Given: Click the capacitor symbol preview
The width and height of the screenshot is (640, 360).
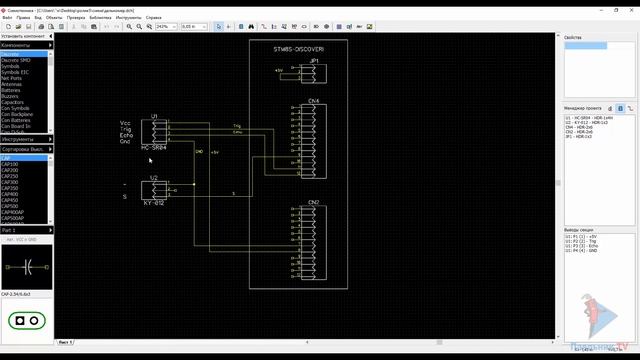Looking at the screenshot, I should 27,267.
